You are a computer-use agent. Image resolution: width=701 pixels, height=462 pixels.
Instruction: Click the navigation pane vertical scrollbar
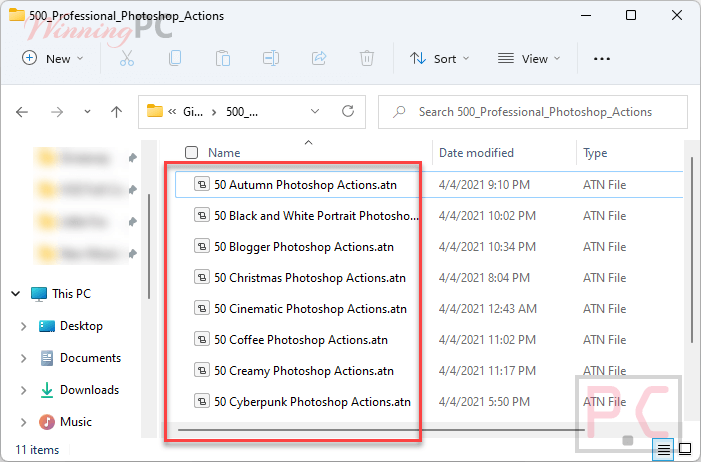[x=149, y=246]
